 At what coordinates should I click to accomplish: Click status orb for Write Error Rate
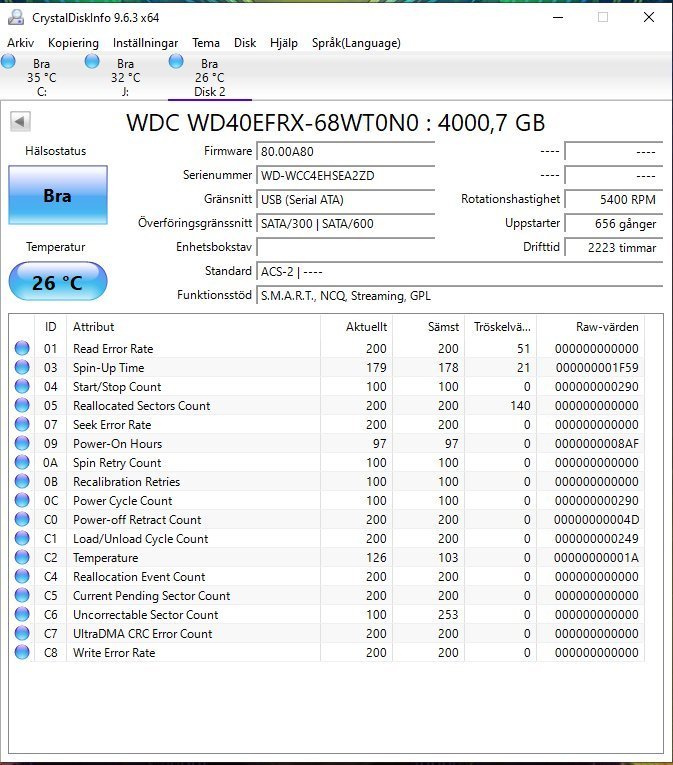pyautogui.click(x=22, y=653)
